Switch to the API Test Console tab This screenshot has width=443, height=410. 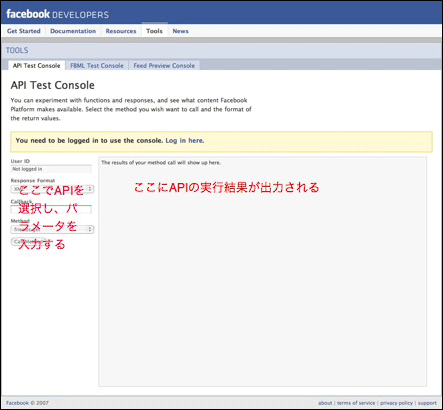(x=37, y=65)
